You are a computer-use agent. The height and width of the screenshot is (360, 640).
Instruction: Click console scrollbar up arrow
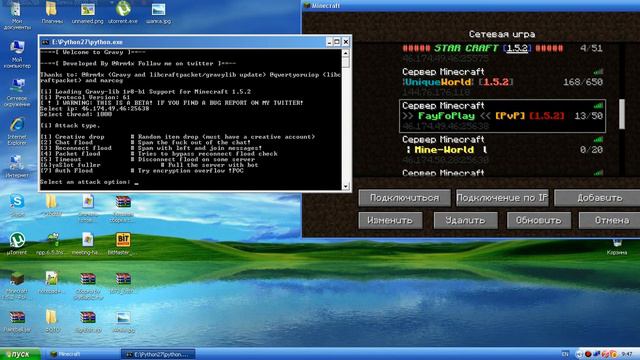[x=346, y=53]
